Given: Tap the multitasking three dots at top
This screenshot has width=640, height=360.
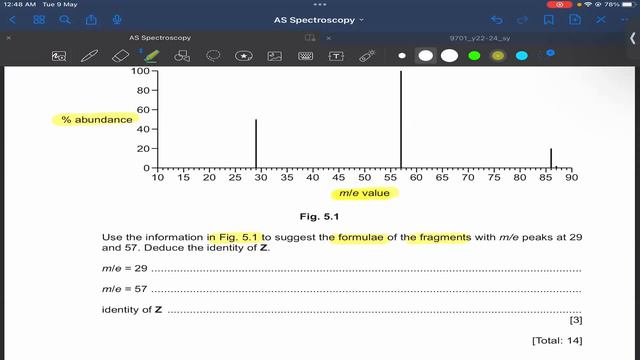Looking at the screenshot, I should click(x=320, y=4).
